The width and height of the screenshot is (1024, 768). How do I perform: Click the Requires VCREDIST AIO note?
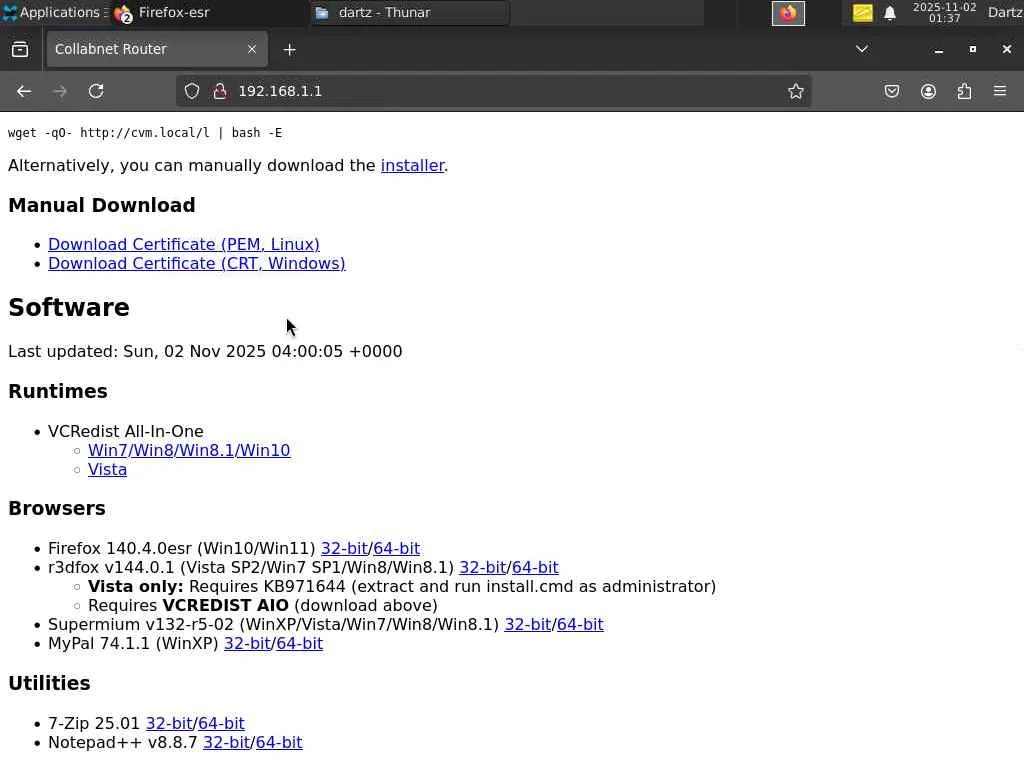click(x=263, y=605)
